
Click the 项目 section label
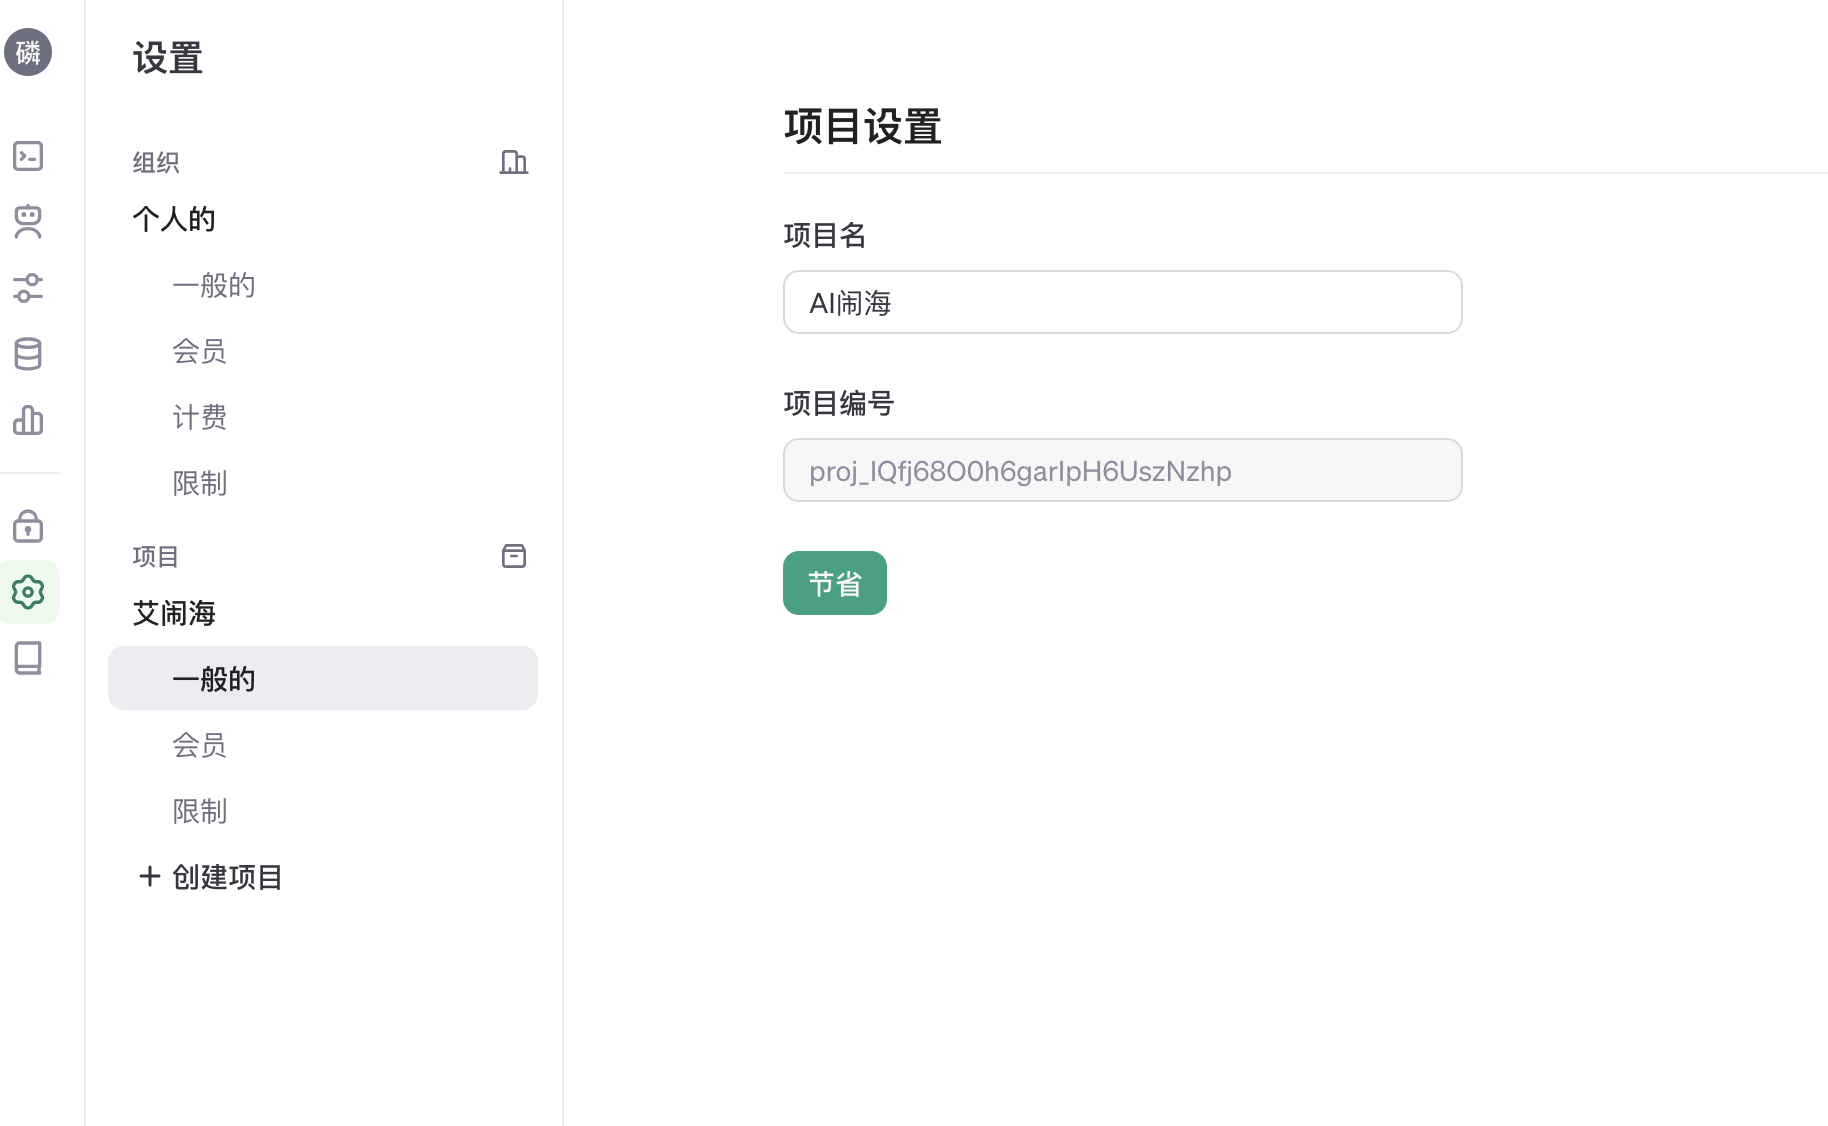156,556
